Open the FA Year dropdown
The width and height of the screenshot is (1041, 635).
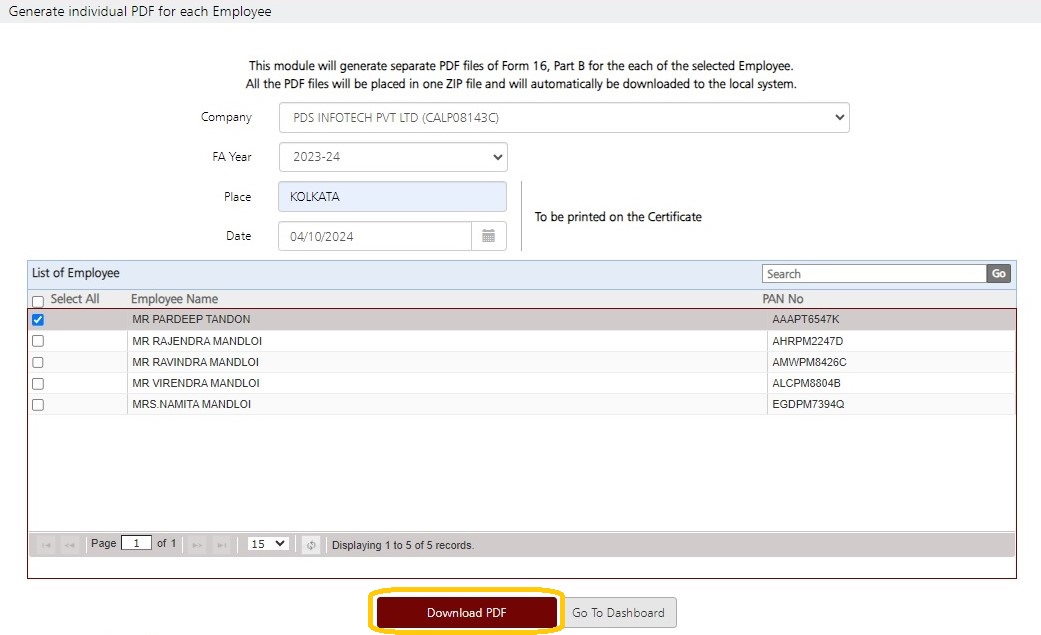(x=393, y=157)
